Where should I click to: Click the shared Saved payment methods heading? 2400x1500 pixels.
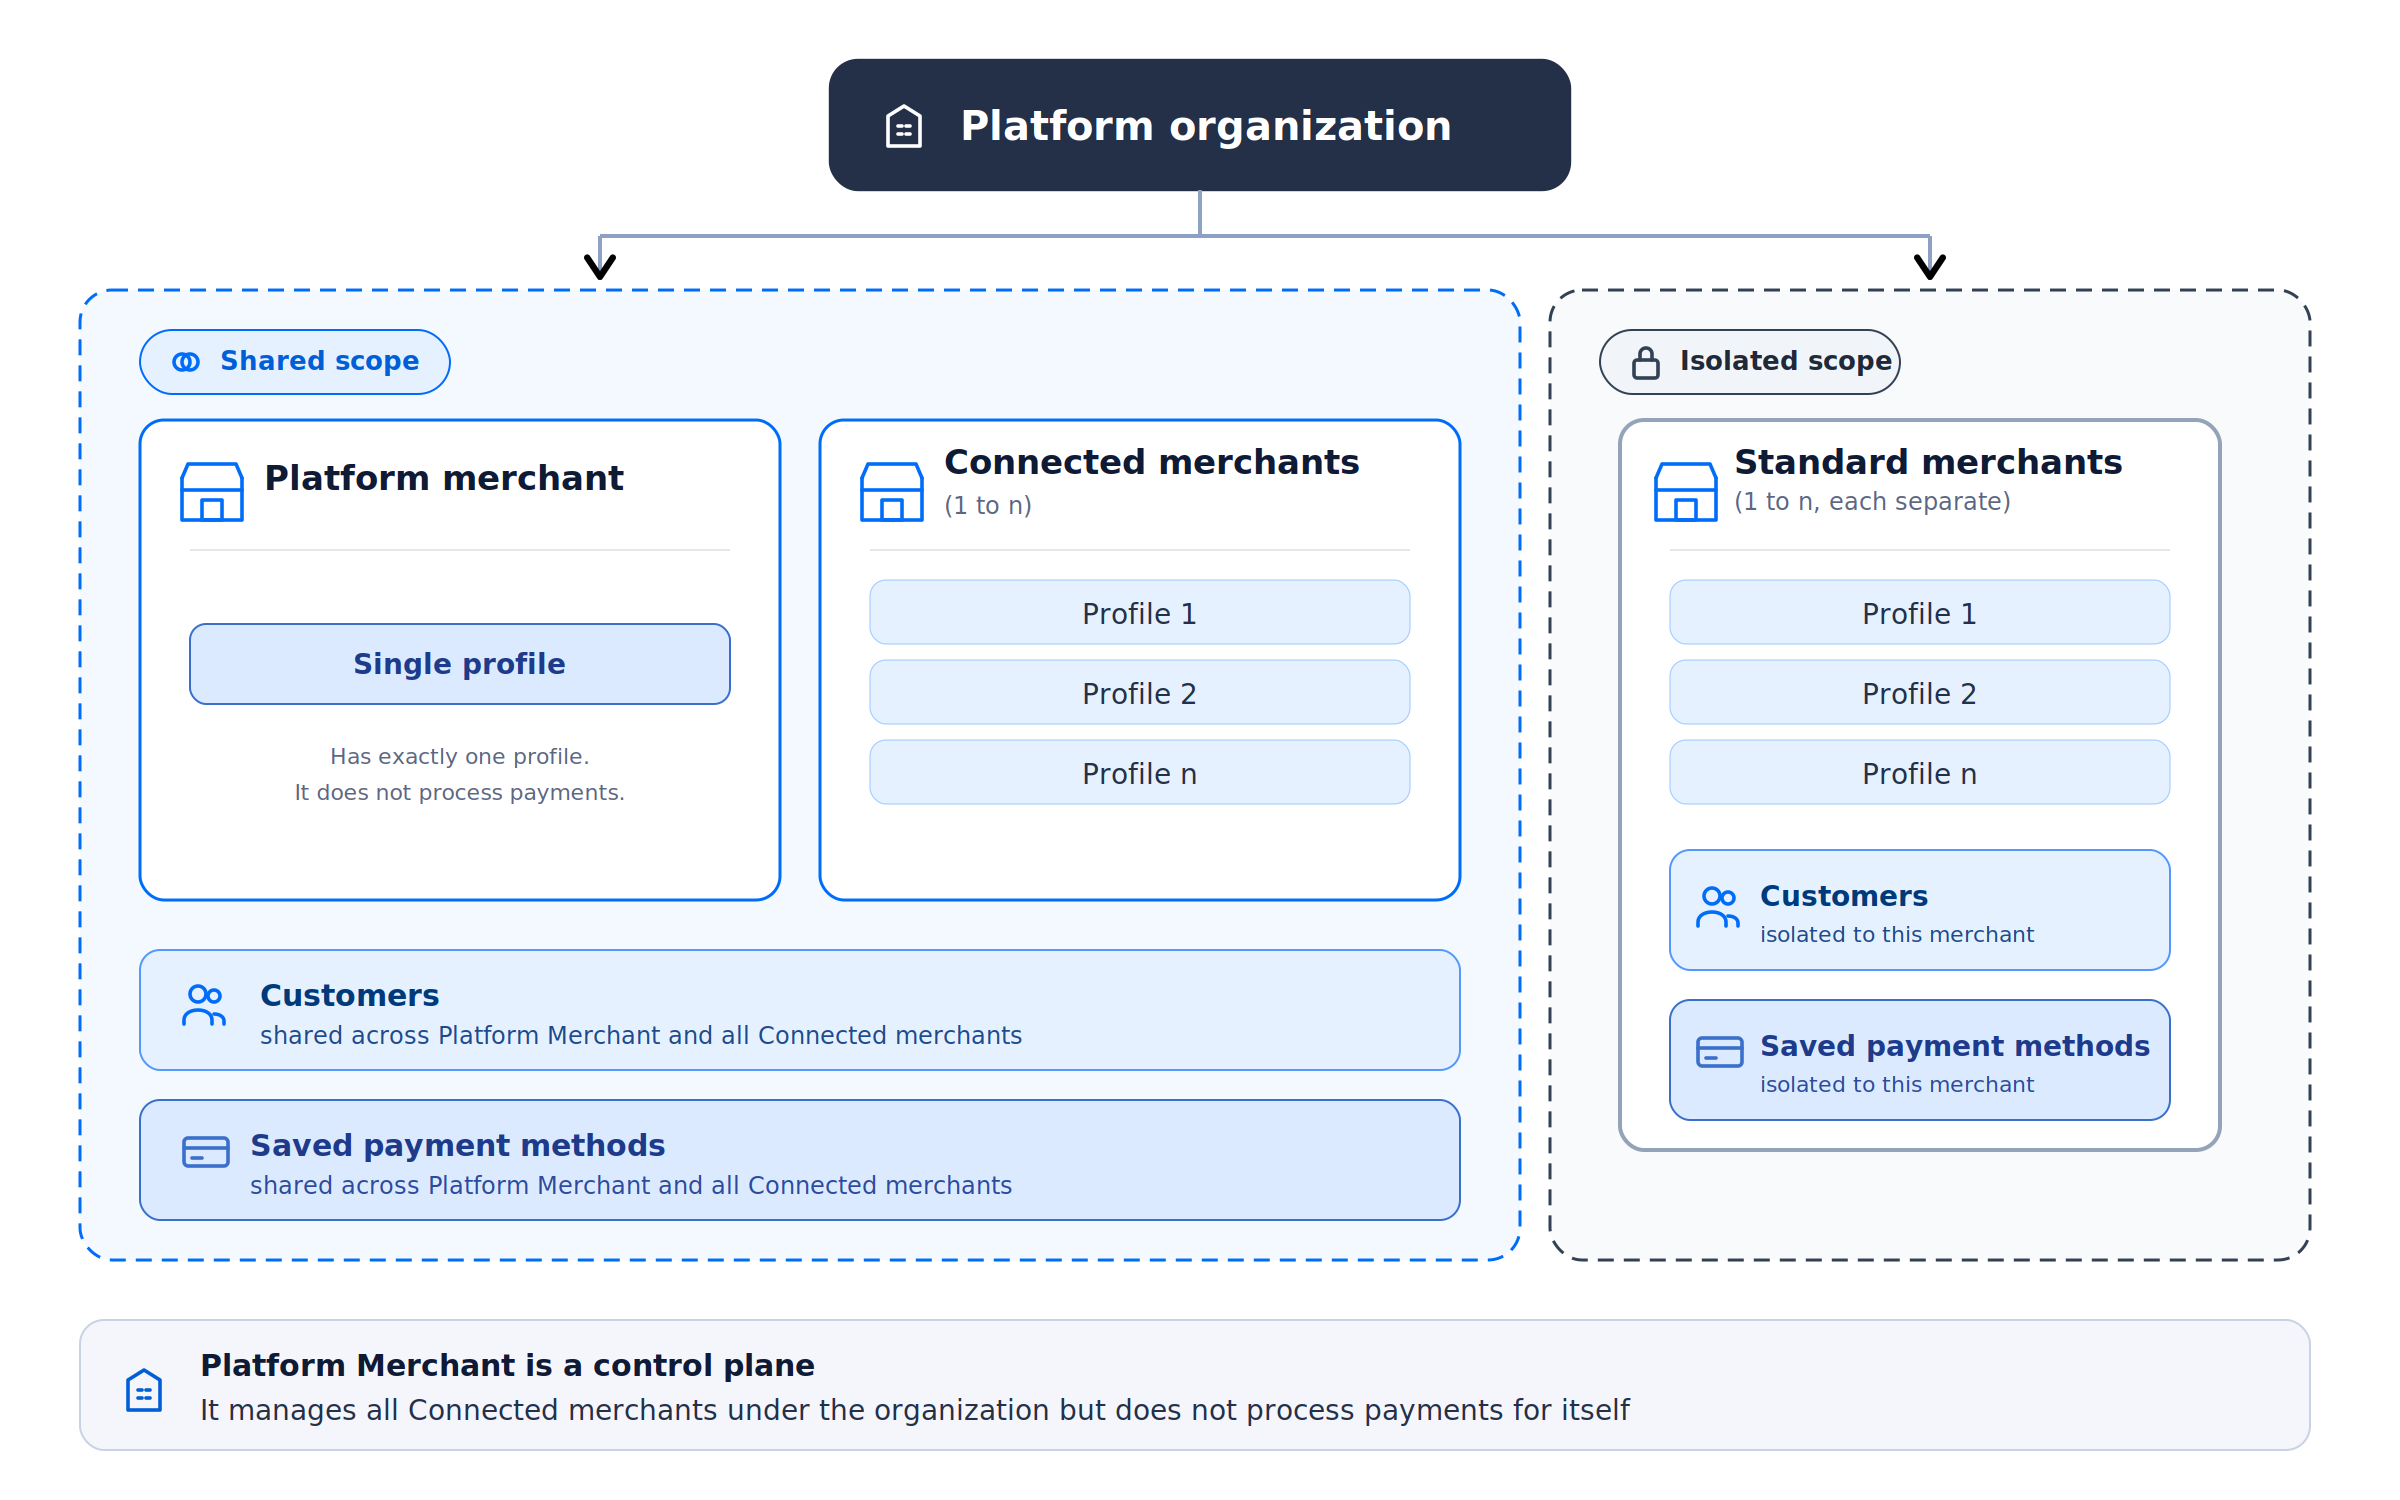[x=458, y=1146]
